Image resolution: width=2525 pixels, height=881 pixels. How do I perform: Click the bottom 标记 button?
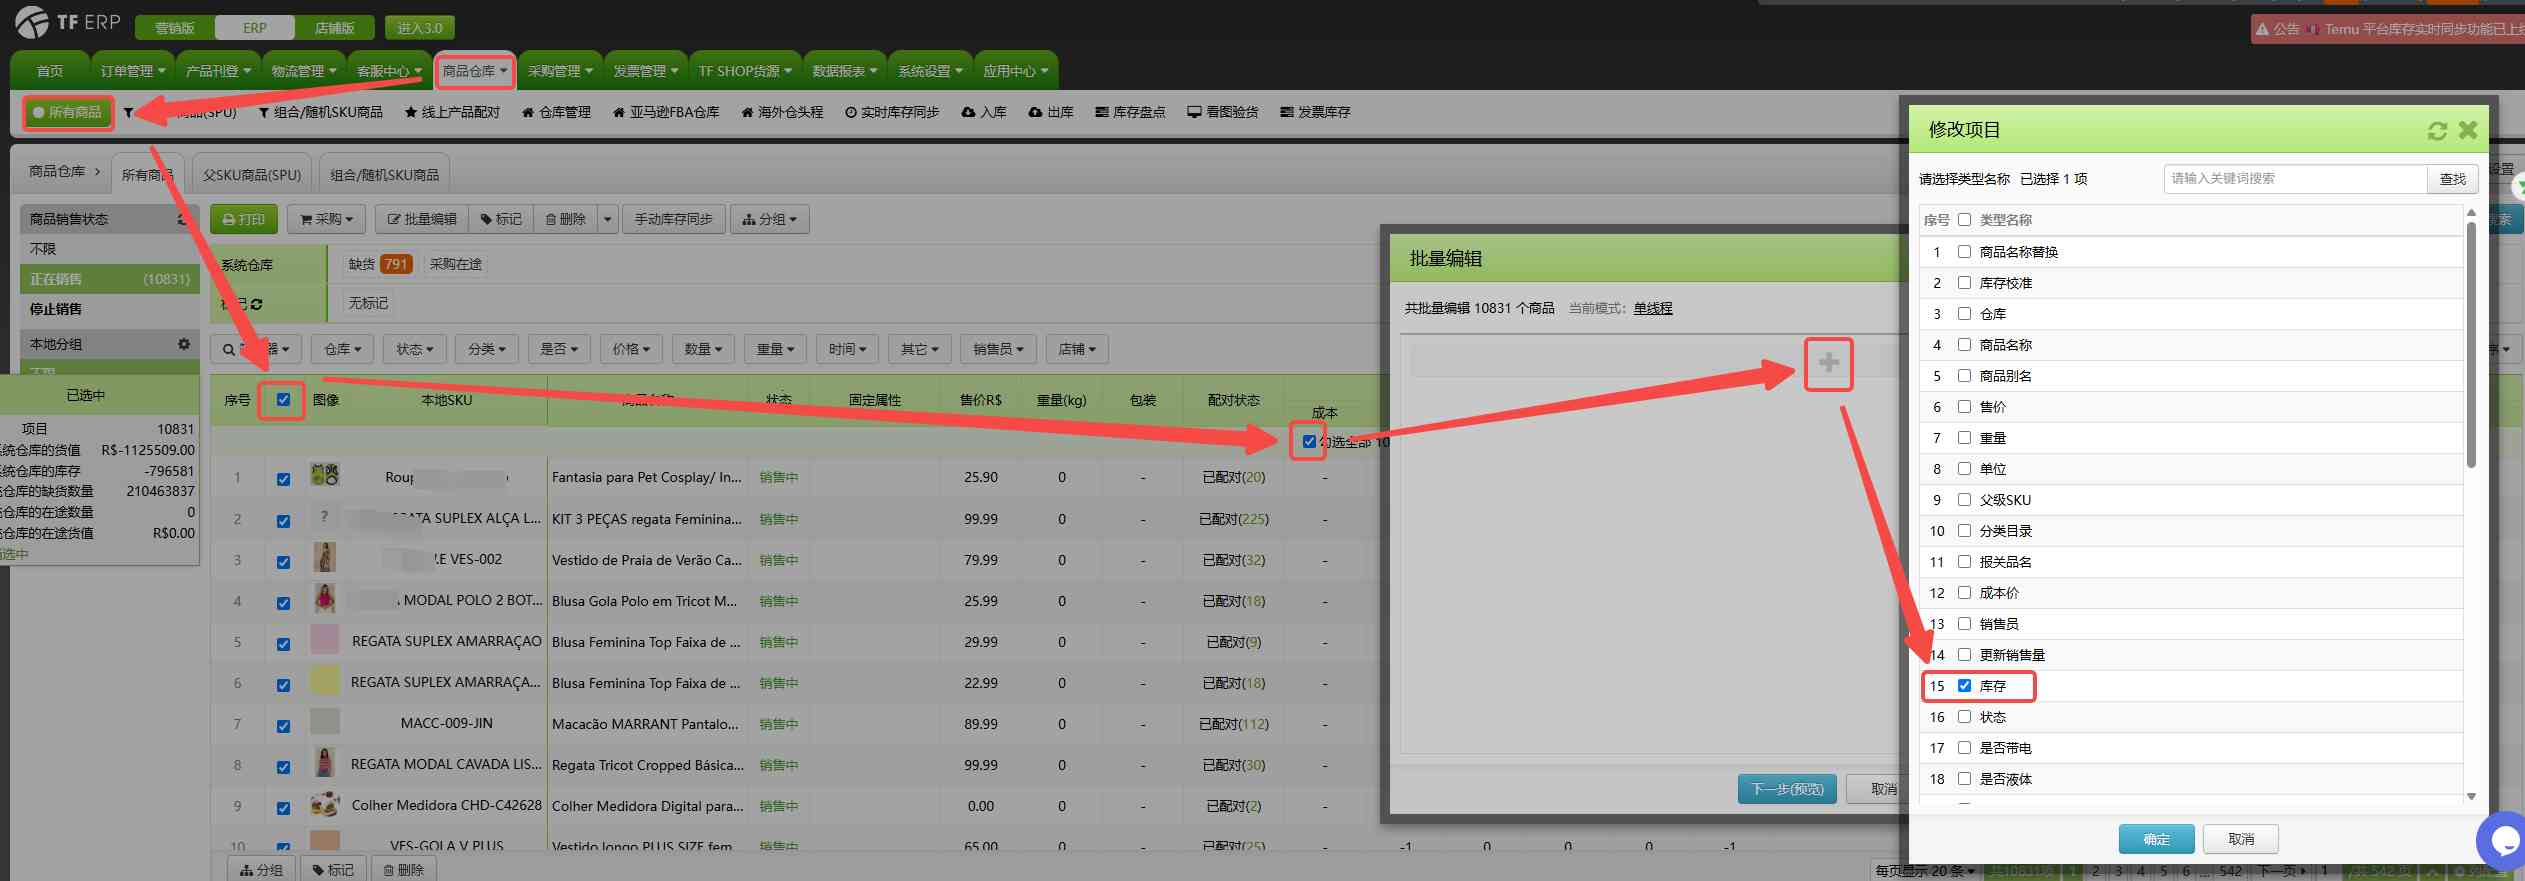333,870
